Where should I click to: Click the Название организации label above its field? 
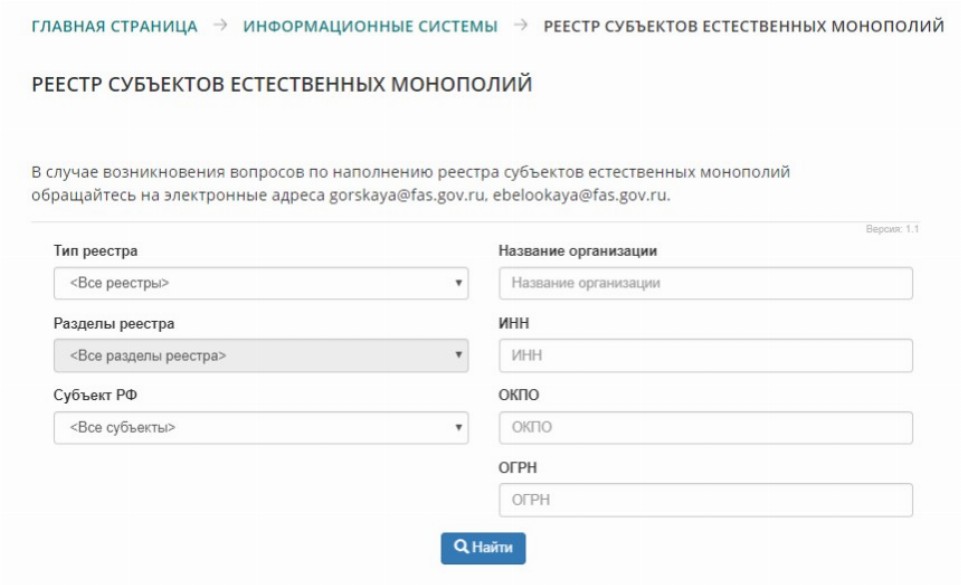click(x=578, y=251)
